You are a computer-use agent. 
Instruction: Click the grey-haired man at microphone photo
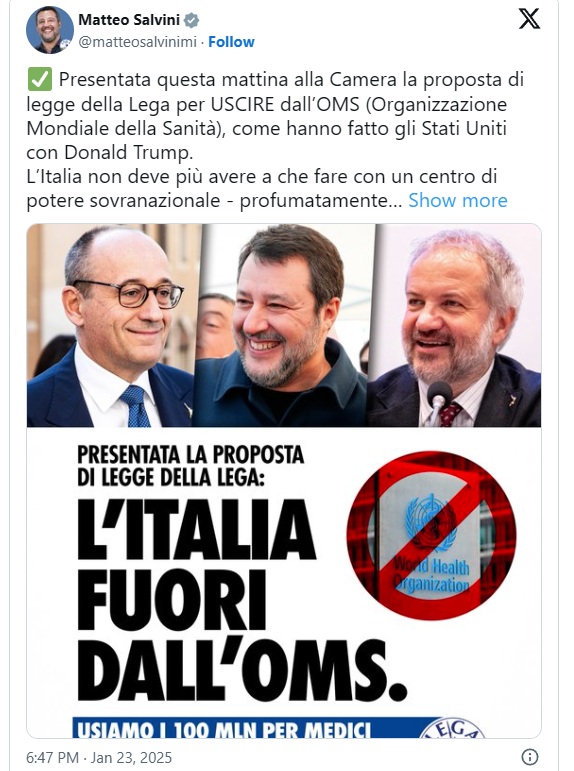pos(455,326)
